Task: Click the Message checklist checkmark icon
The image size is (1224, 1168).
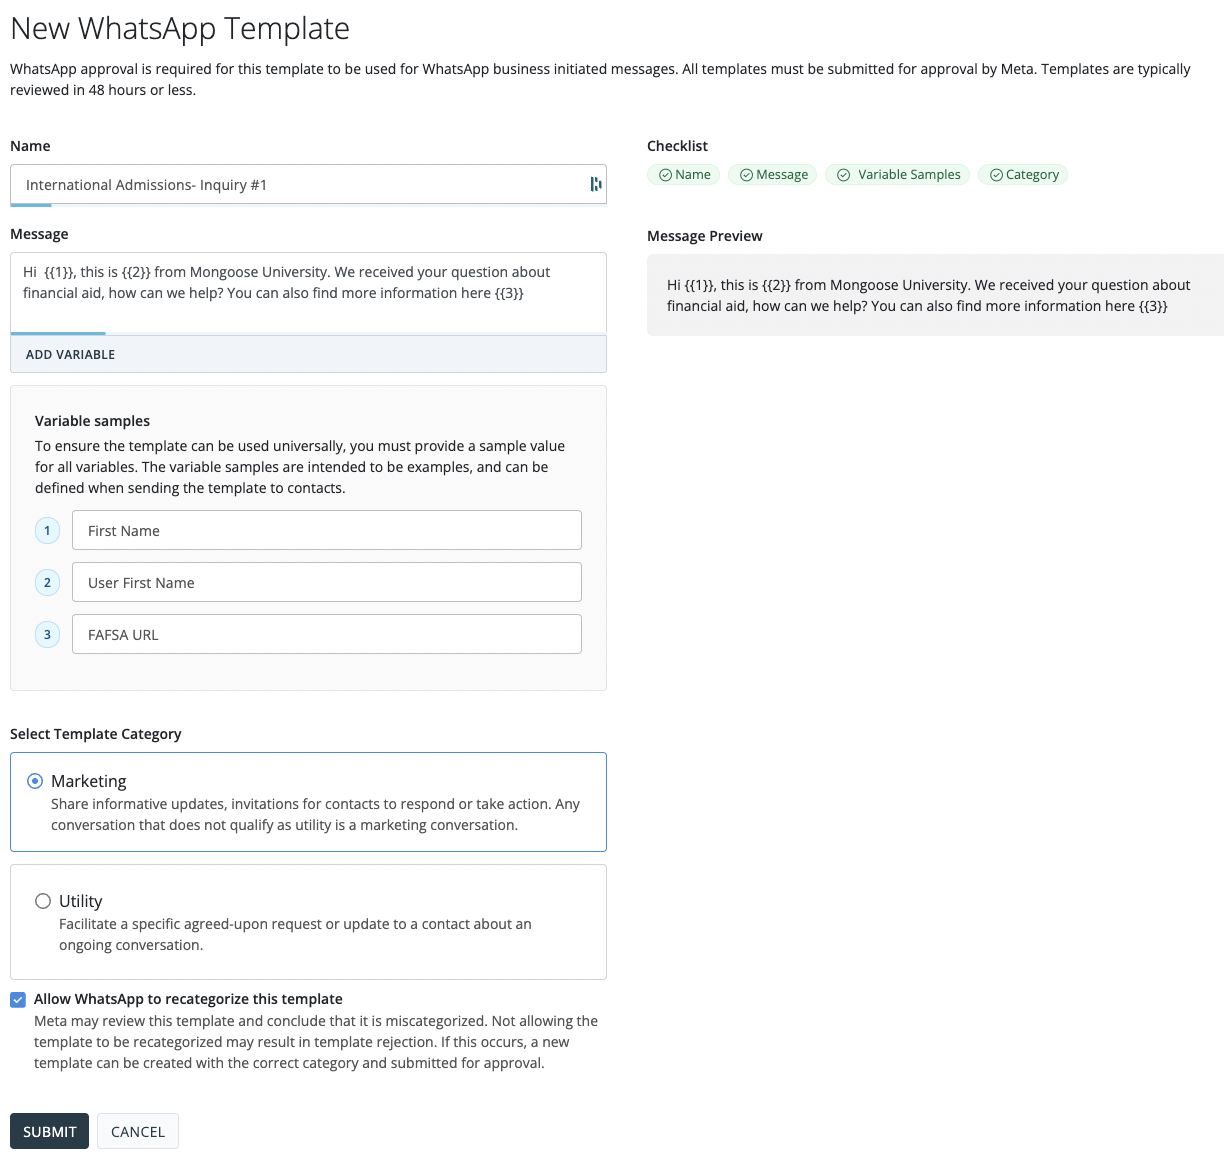Action: click(x=746, y=175)
